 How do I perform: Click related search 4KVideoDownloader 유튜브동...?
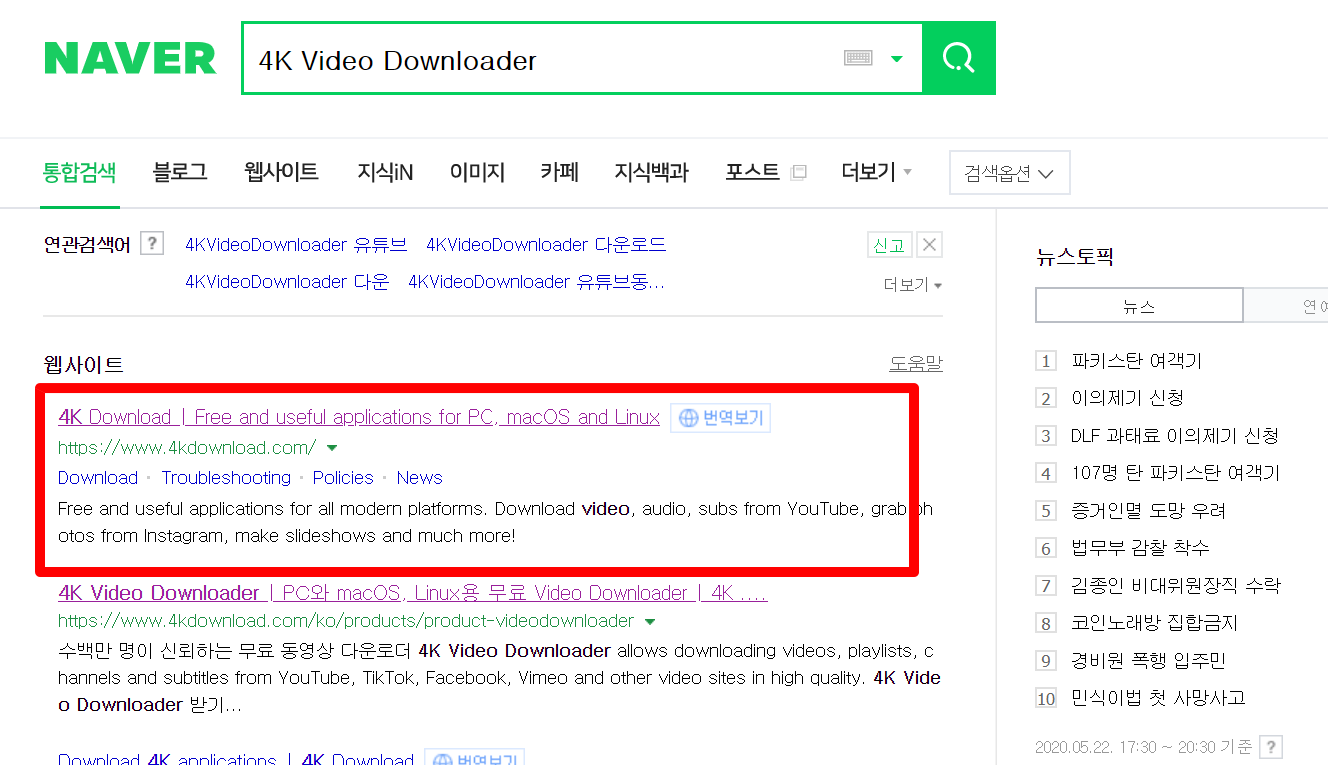536,282
